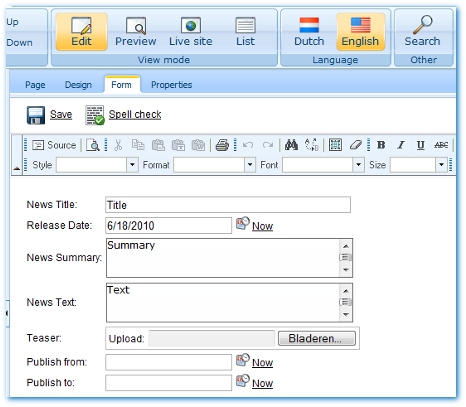466x407 pixels.
Task: Toggle Italic formatting
Action: tap(401, 145)
